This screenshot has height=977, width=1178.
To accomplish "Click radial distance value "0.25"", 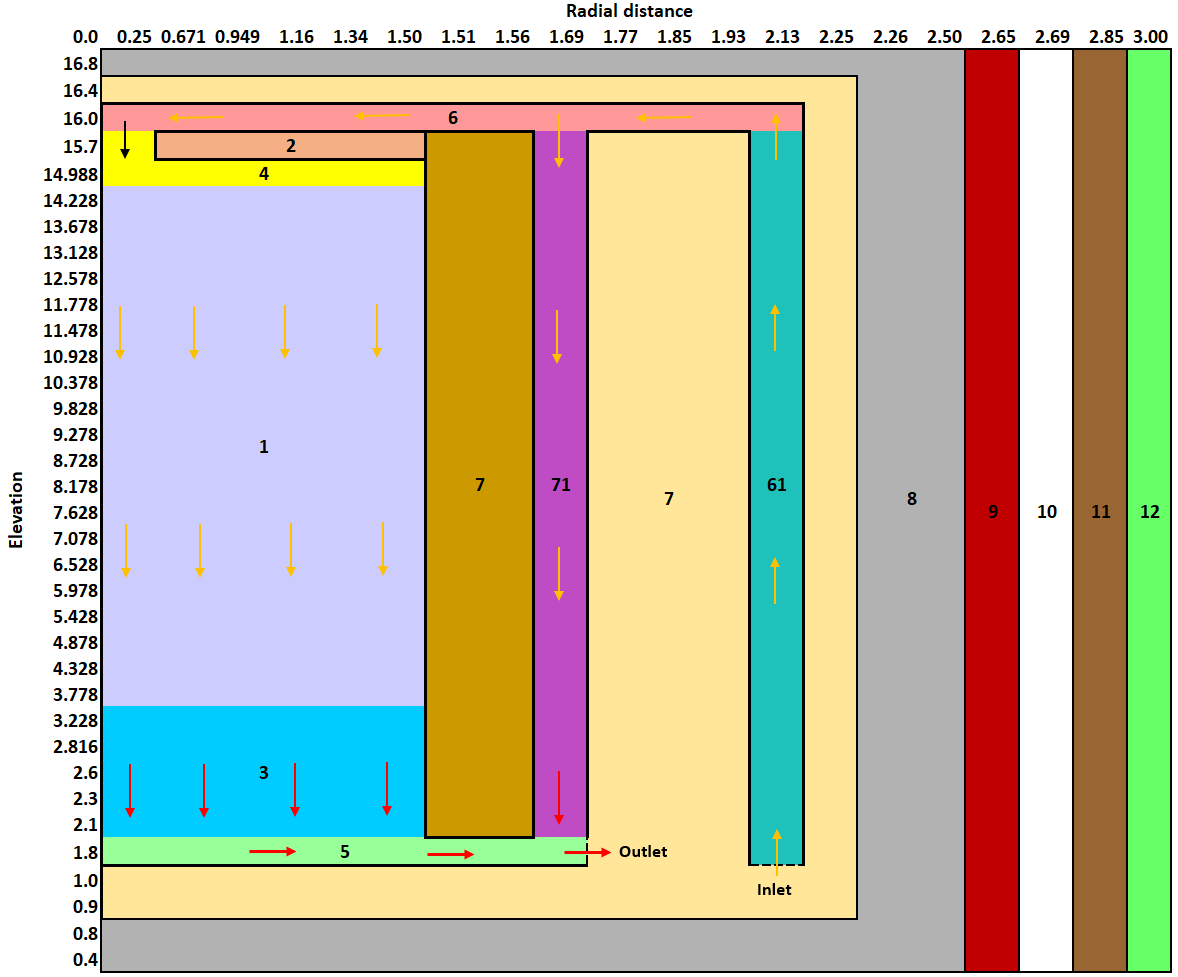I will click(134, 37).
